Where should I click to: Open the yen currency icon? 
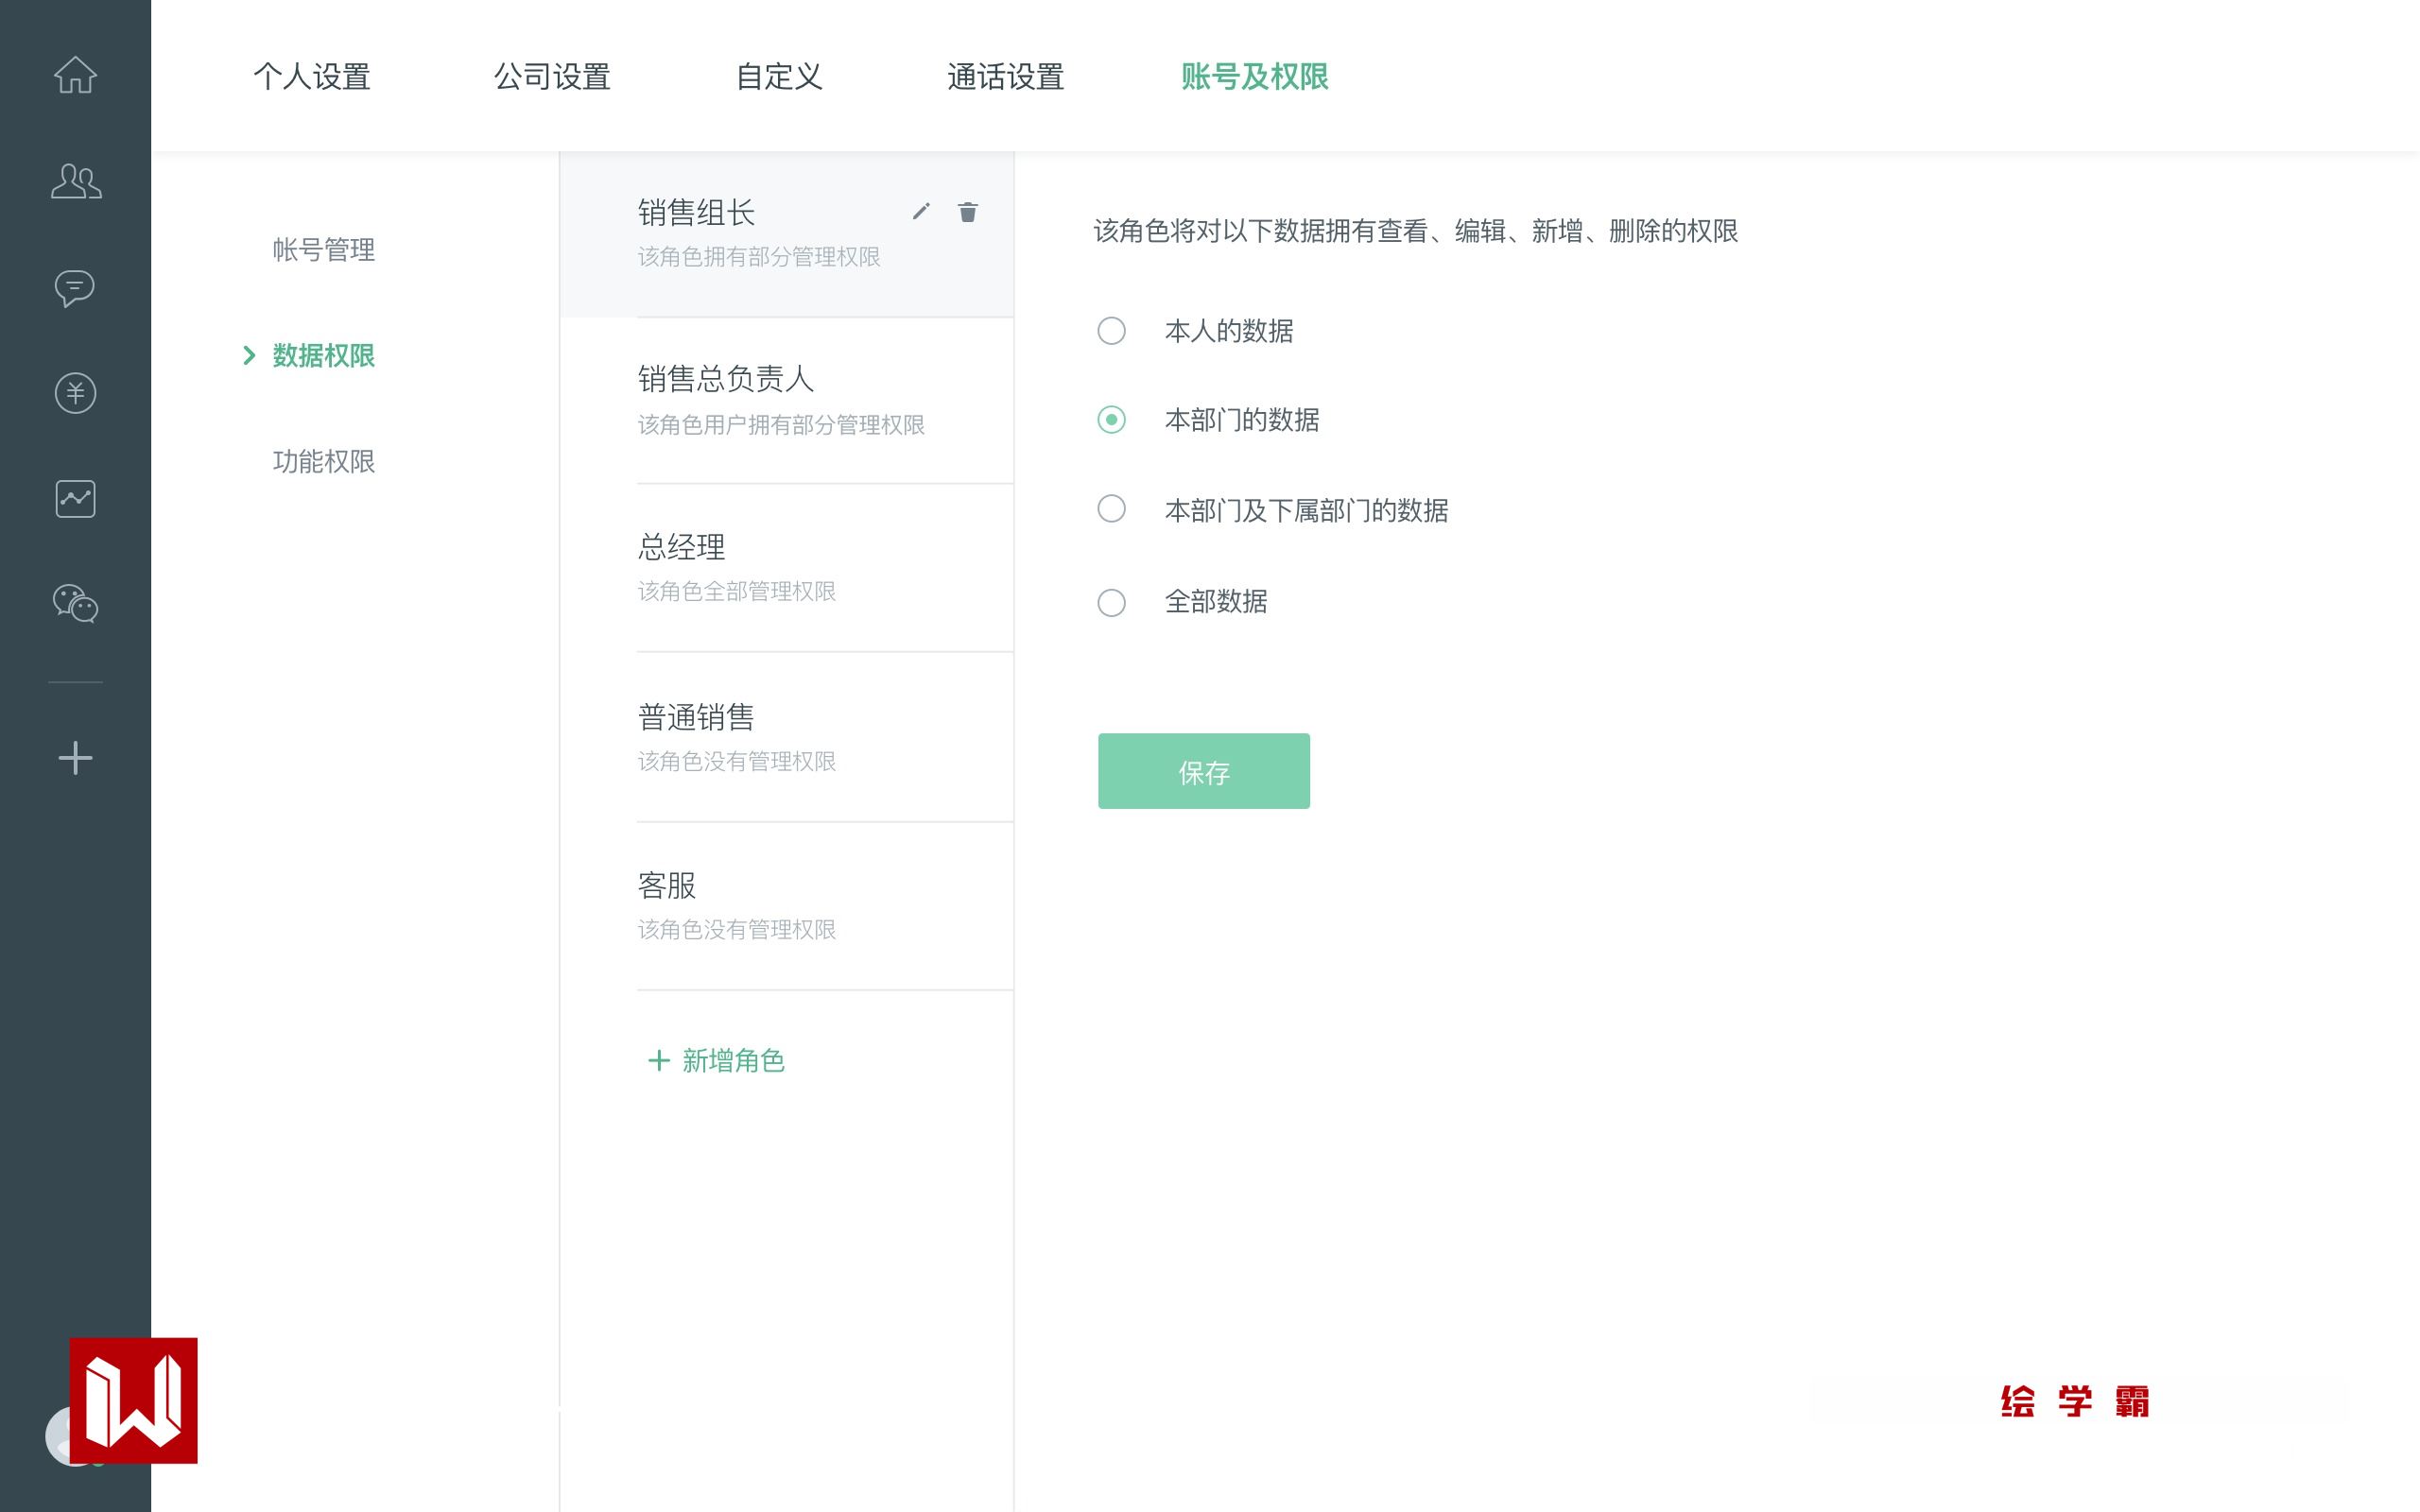(x=75, y=393)
